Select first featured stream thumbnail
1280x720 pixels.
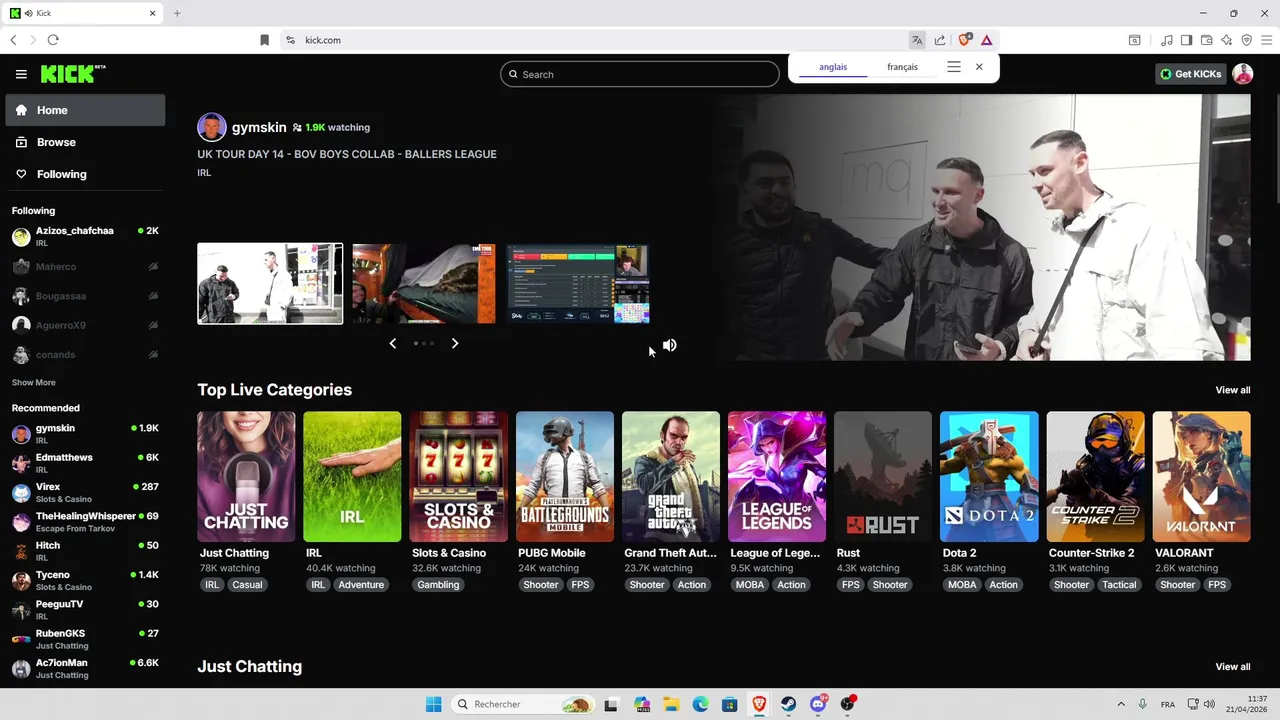(x=270, y=284)
